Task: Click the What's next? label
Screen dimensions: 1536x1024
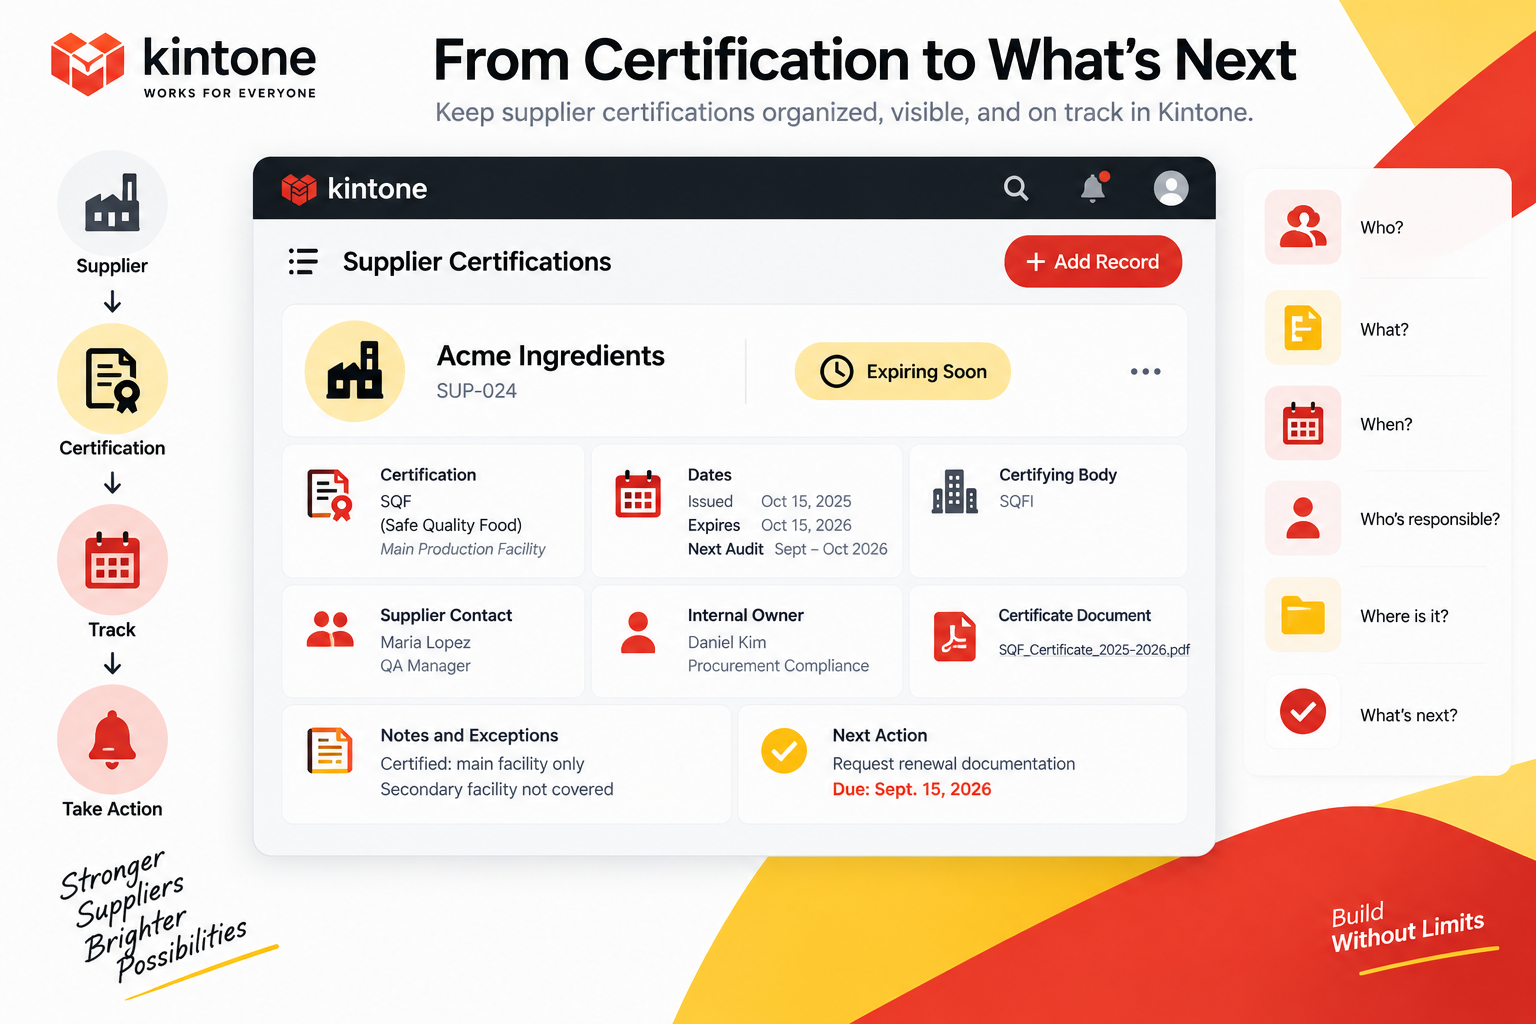Action: pos(1409,715)
